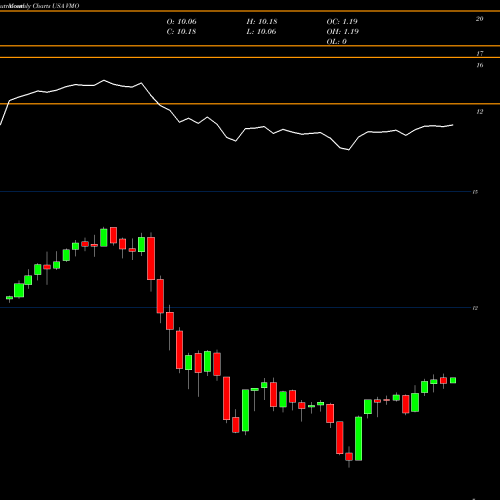This screenshot has width=500, height=500.
Task: Click the "12" label beside the blue gridline
Action: coord(475,308)
